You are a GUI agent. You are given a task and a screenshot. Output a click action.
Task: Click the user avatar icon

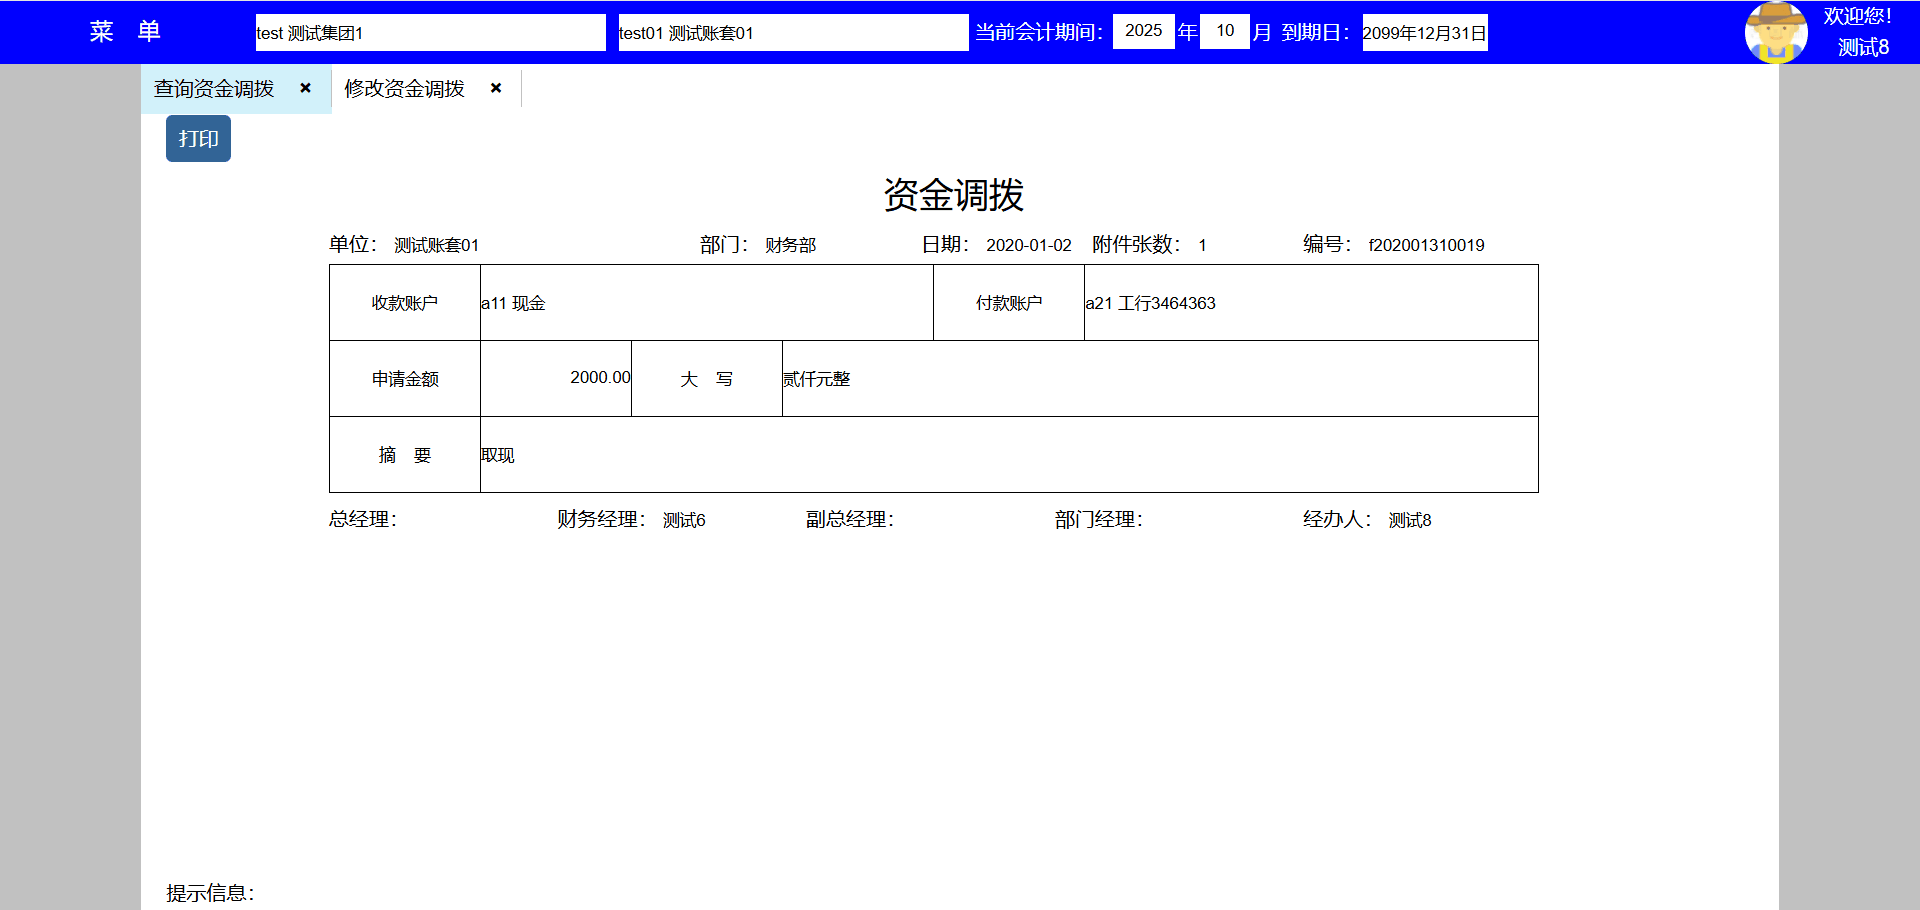tap(1775, 32)
